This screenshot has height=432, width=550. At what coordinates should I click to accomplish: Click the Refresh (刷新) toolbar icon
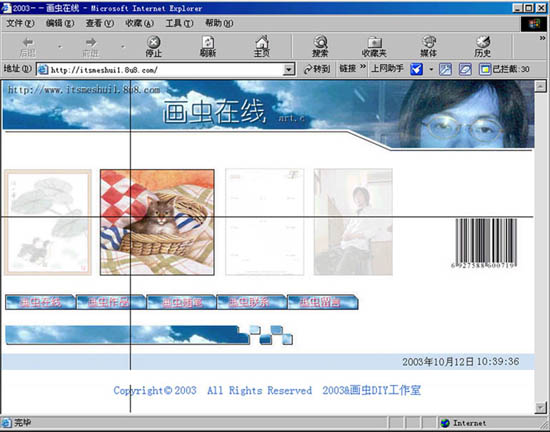[208, 46]
